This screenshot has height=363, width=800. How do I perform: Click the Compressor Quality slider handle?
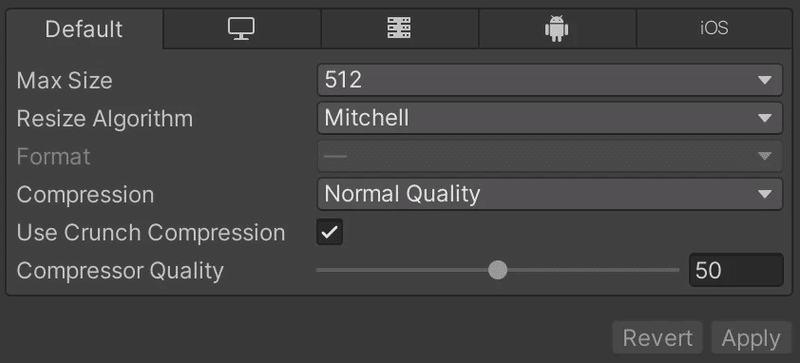pos(497,270)
